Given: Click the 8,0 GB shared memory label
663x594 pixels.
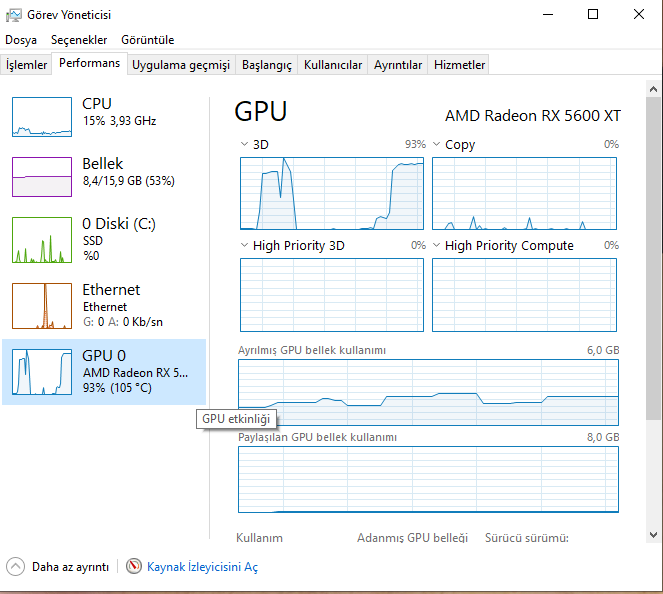Looking at the screenshot, I should click(x=603, y=437).
